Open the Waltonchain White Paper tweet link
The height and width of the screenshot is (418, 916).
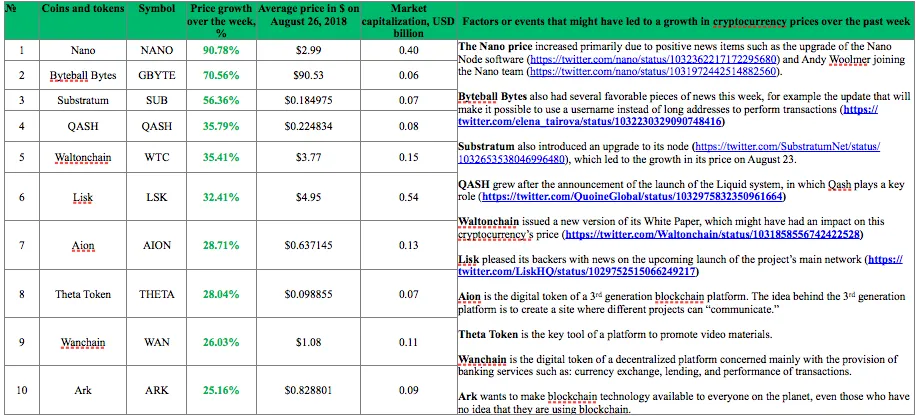[714, 235]
